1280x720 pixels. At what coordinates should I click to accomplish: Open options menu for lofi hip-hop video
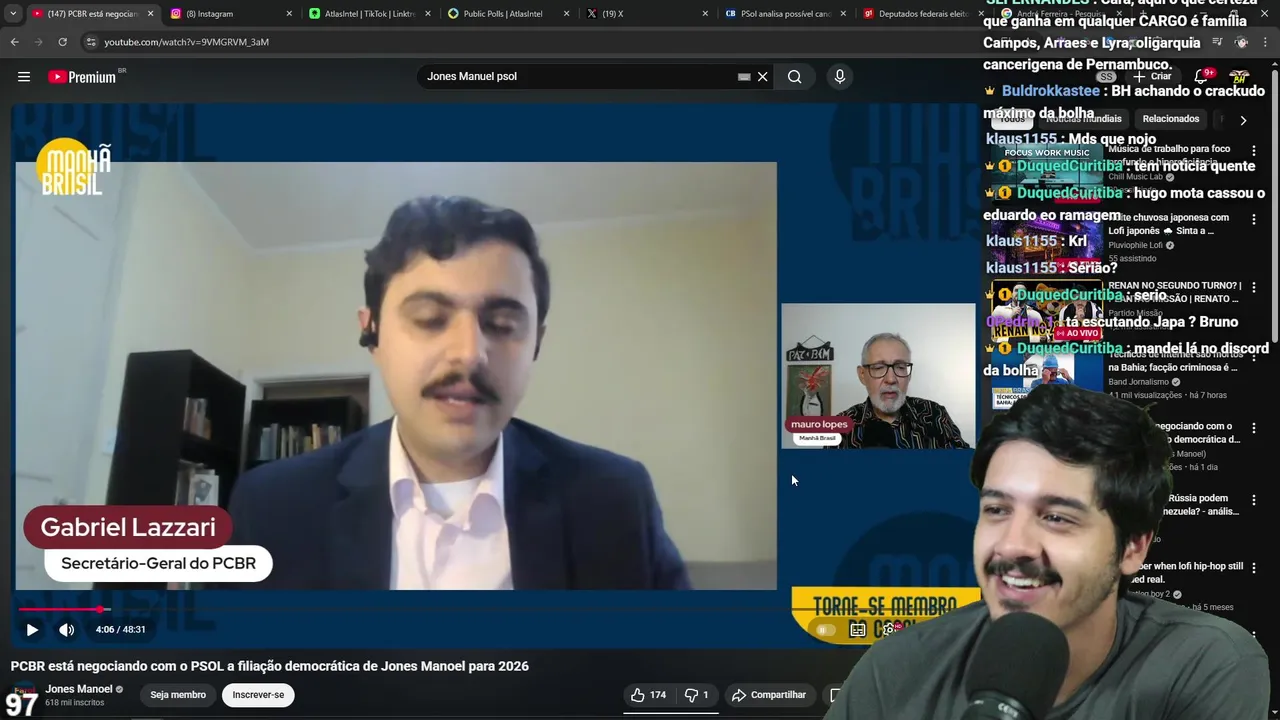[x=1254, y=570]
